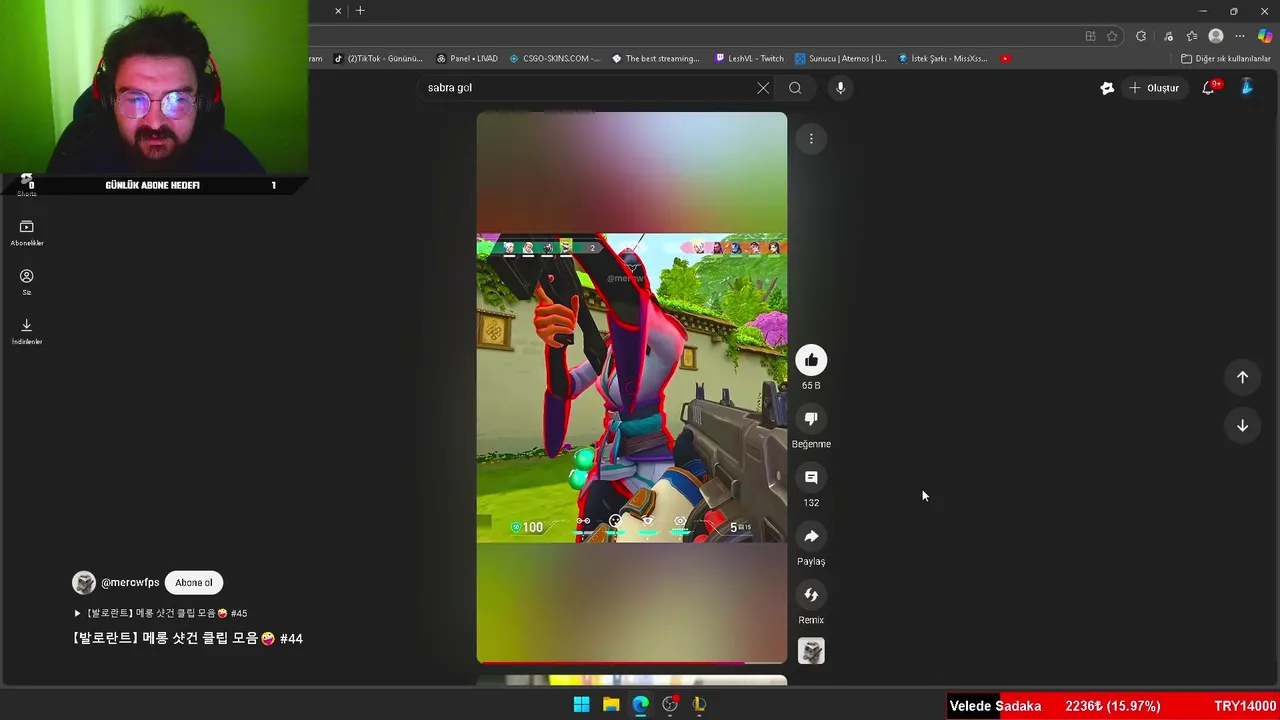The height and width of the screenshot is (720, 1280).
Task: Open the Edge settings ellipsis menu
Action: 1240,36
